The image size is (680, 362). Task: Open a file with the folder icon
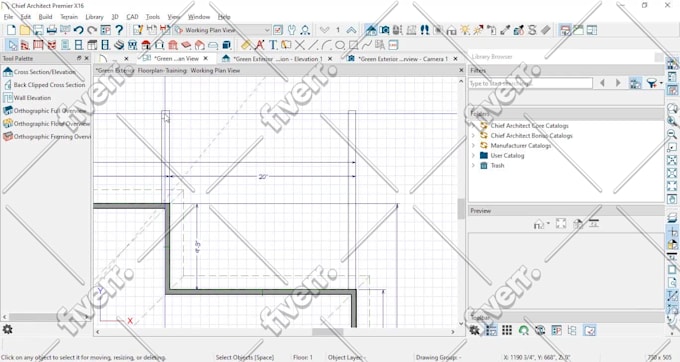click(x=25, y=30)
